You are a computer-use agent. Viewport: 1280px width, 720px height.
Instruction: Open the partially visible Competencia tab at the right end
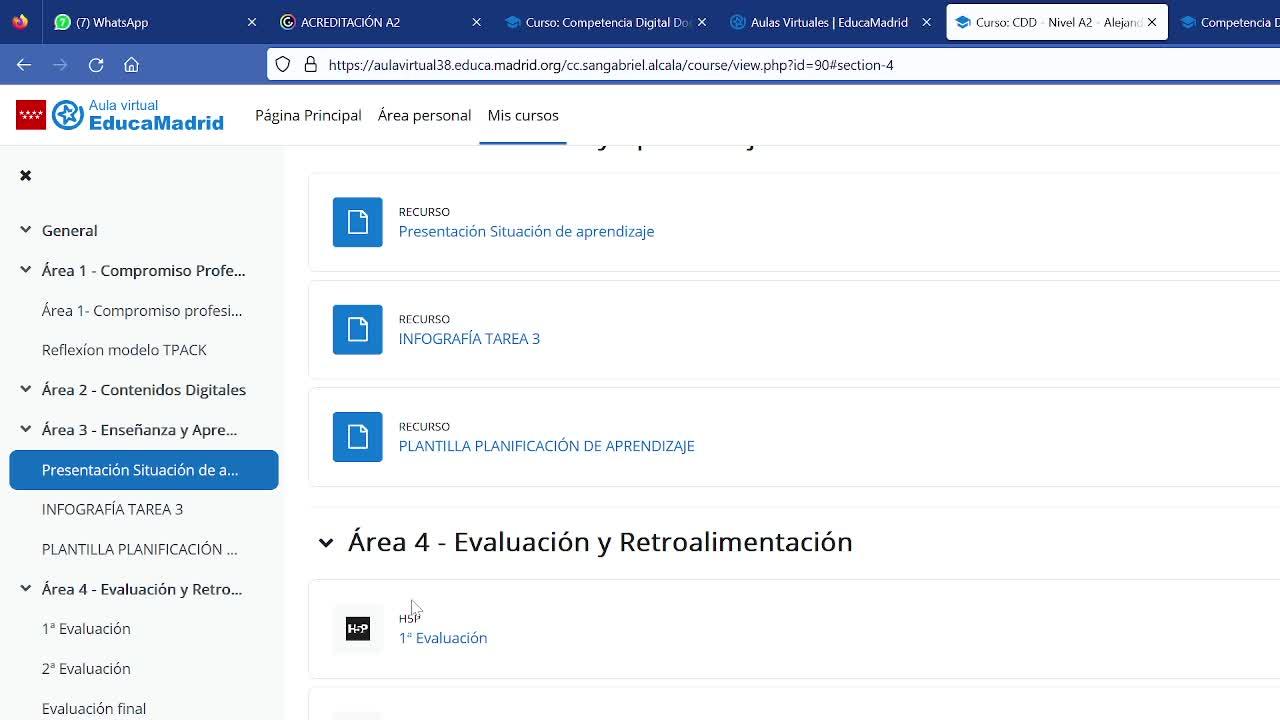pyautogui.click(x=1229, y=22)
